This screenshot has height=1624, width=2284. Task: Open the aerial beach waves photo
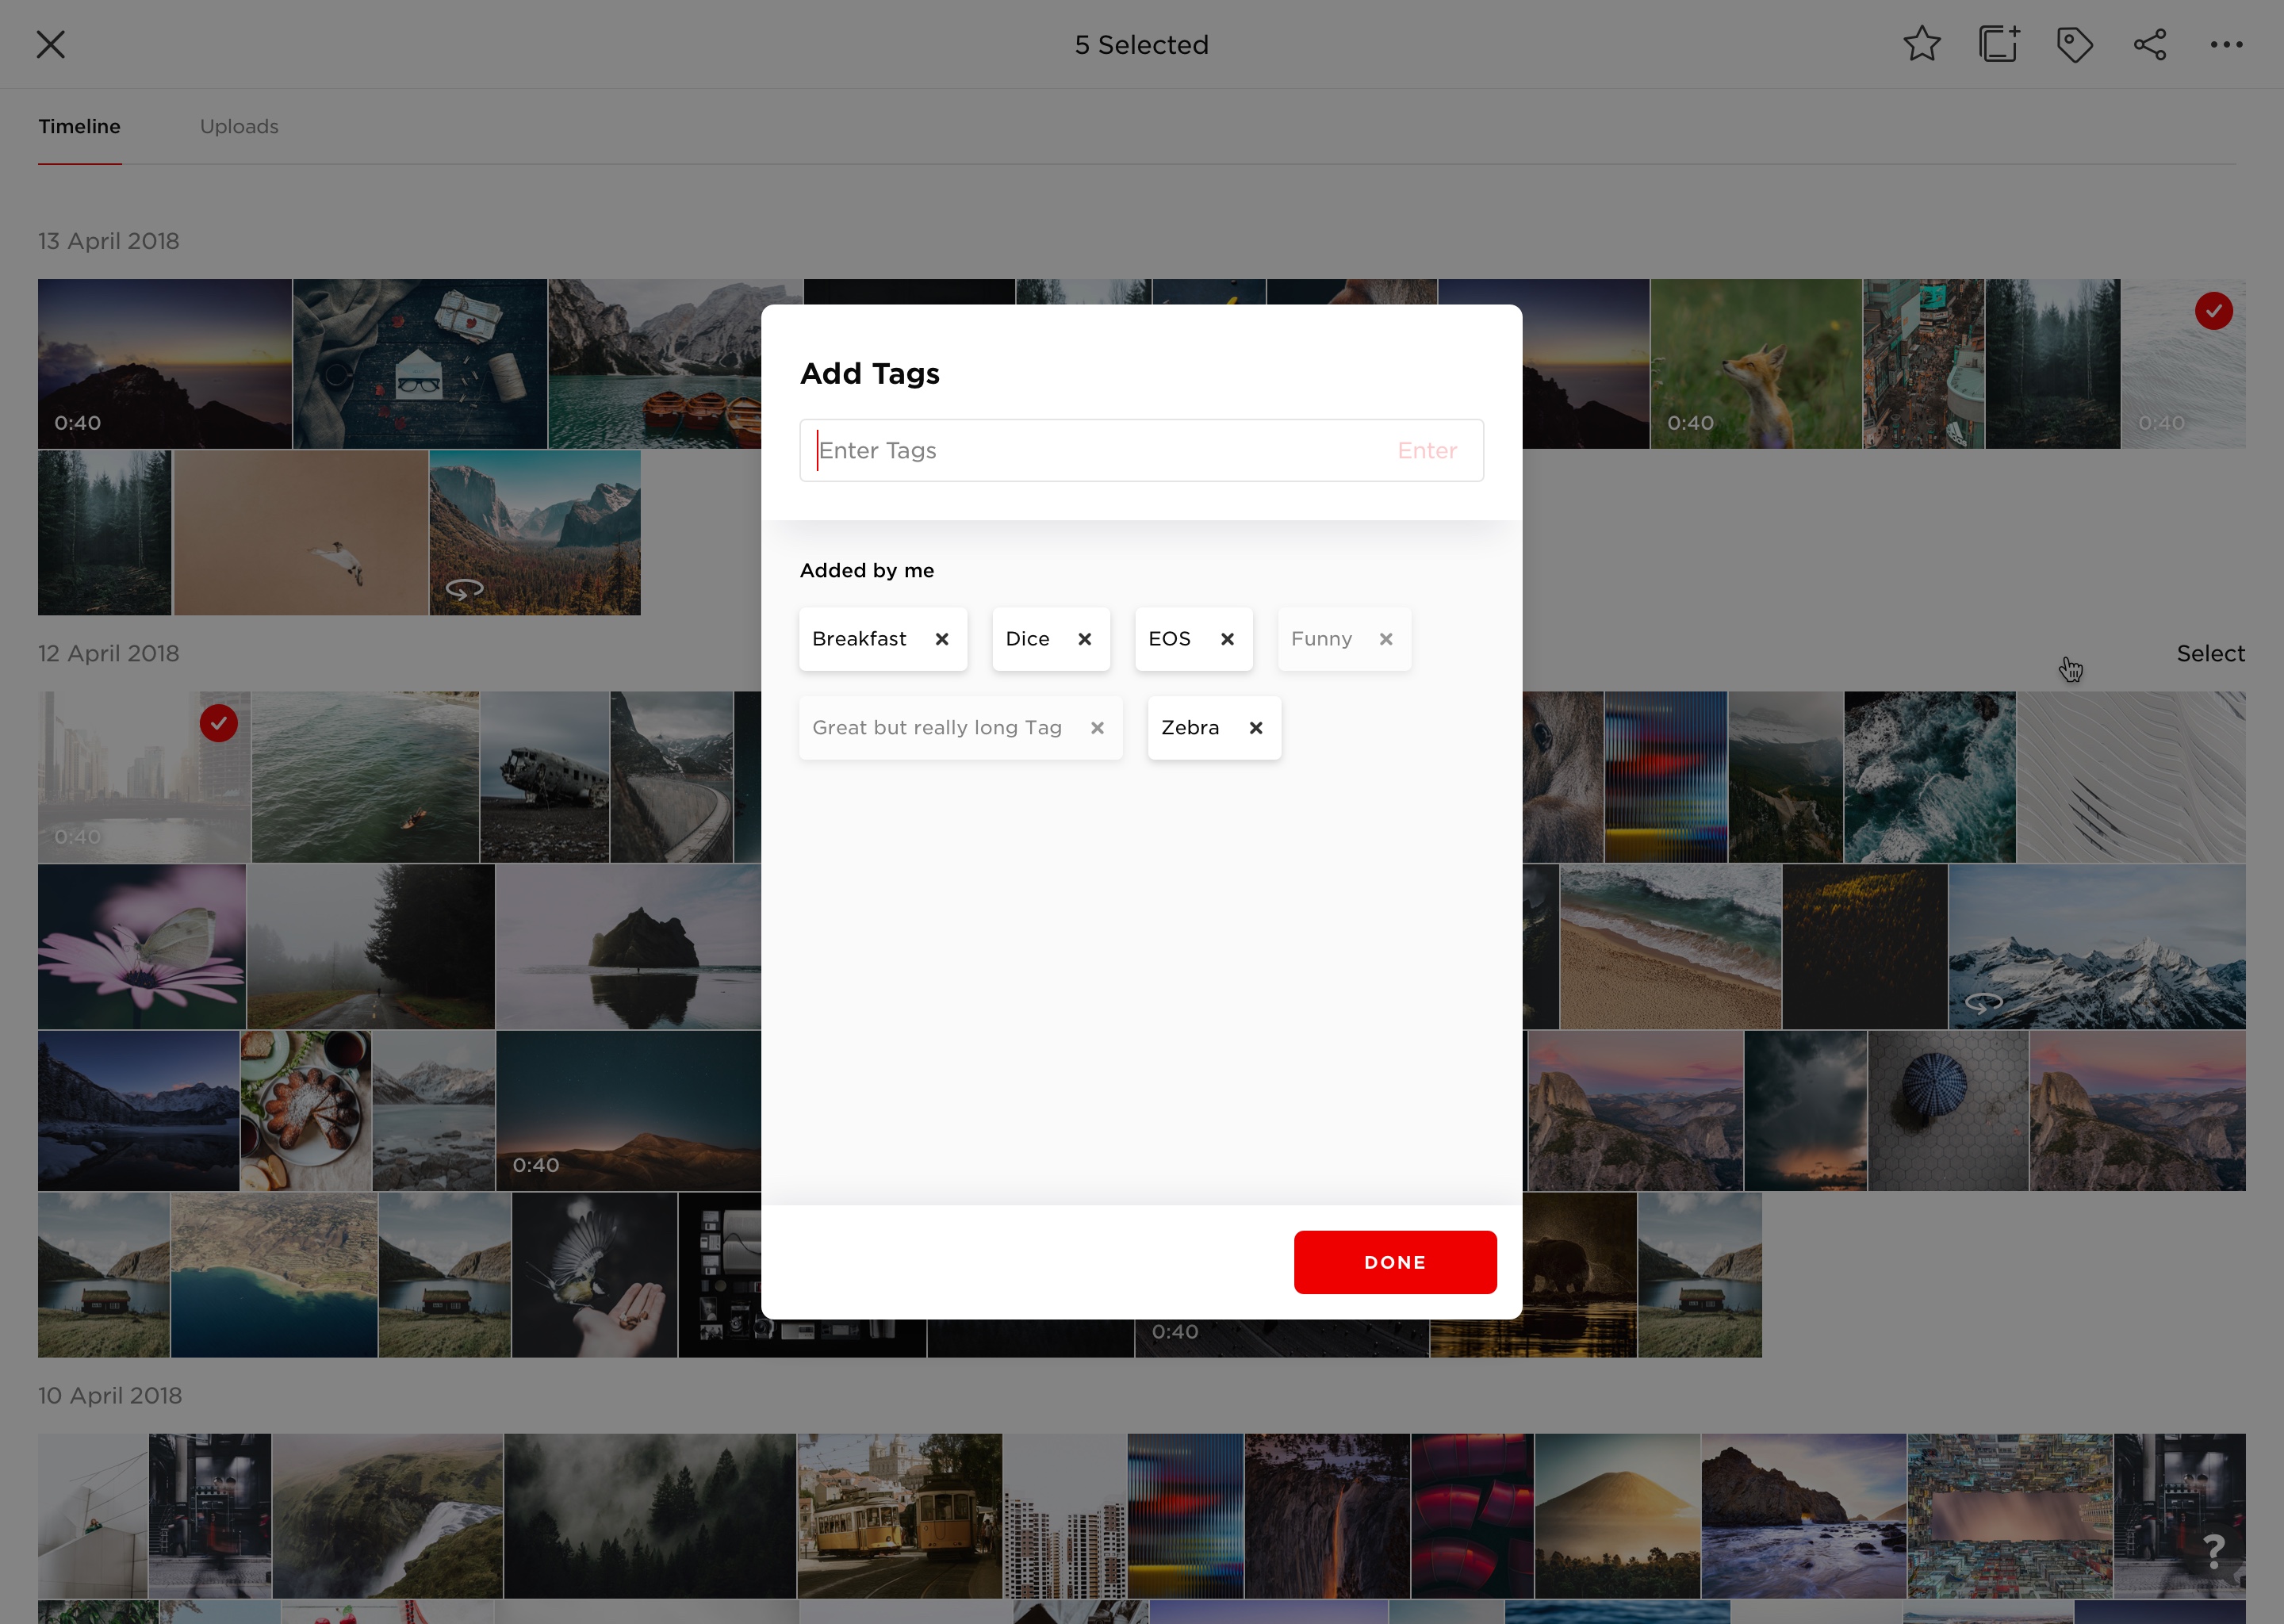1670,946
